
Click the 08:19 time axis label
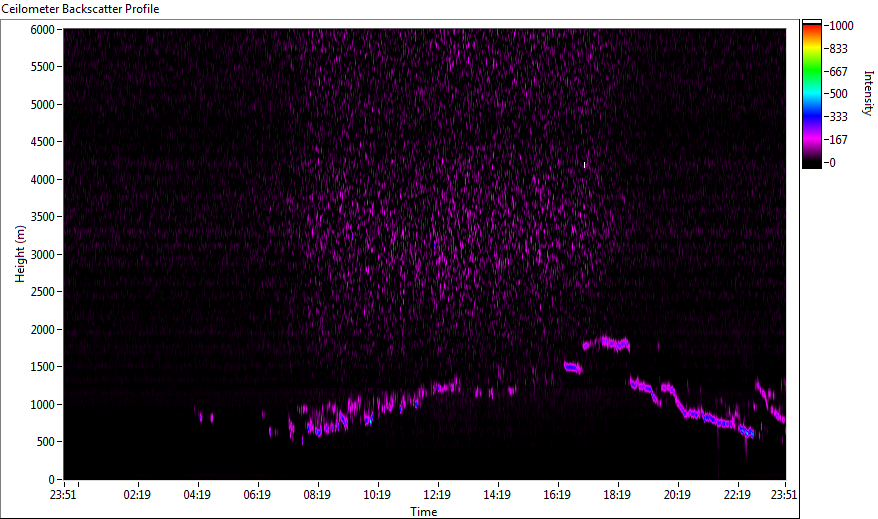click(x=317, y=494)
